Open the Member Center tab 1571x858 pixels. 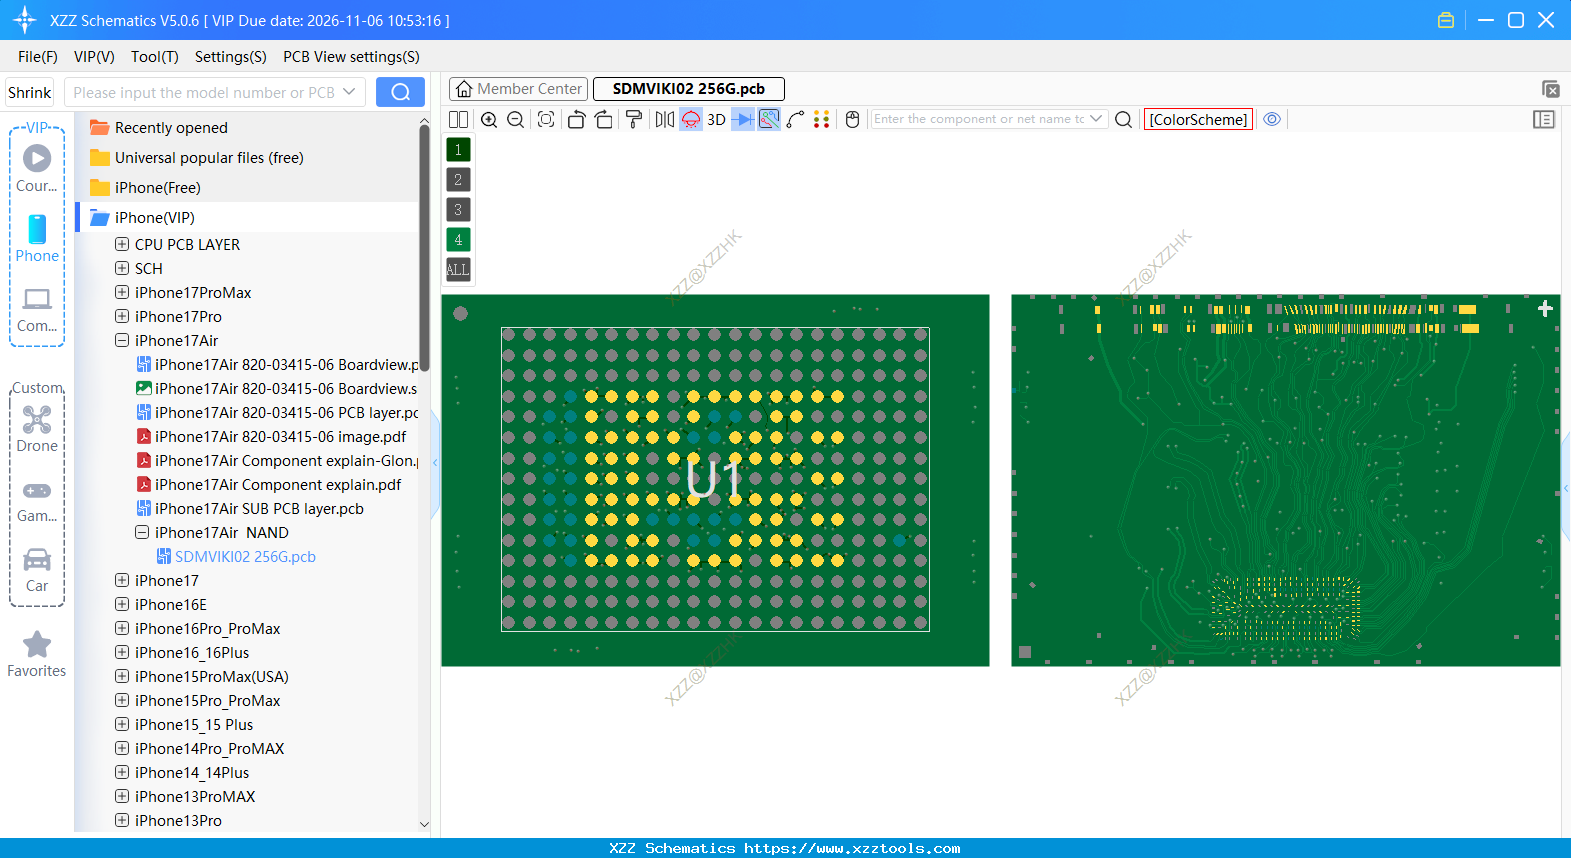[519, 89]
